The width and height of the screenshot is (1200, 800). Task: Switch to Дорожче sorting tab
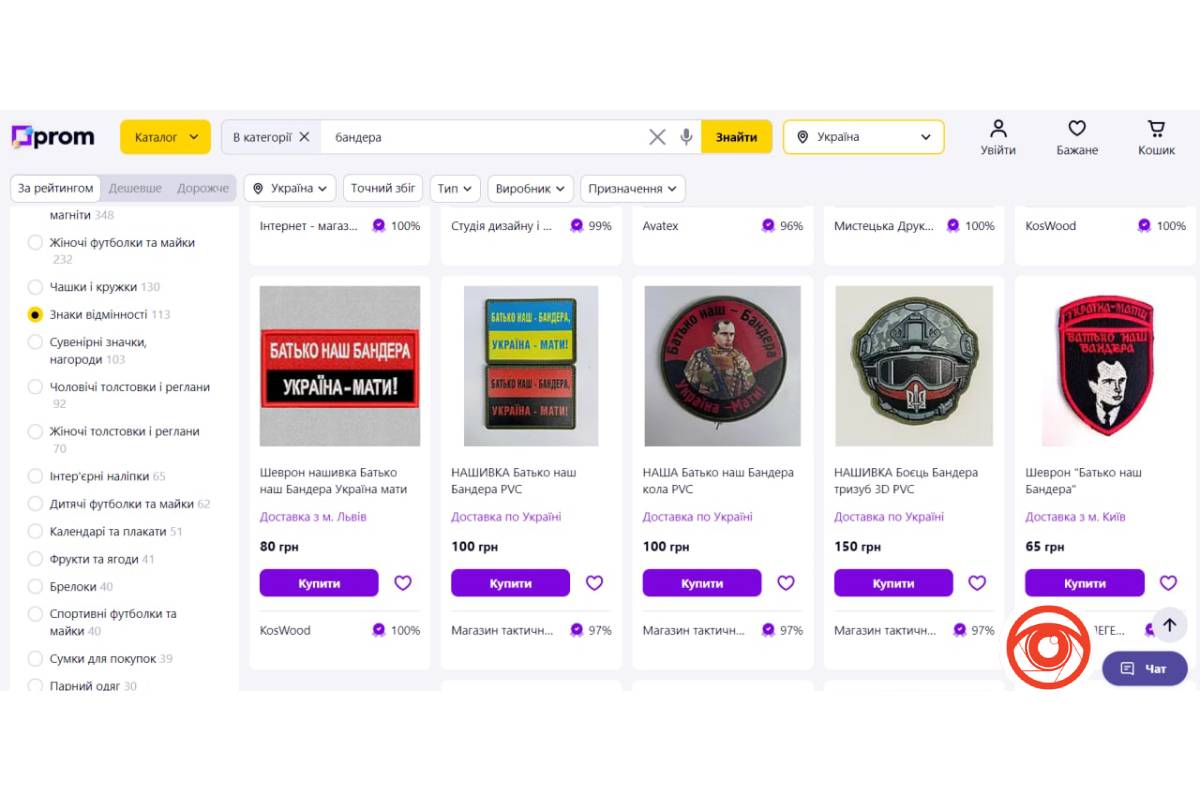203,188
